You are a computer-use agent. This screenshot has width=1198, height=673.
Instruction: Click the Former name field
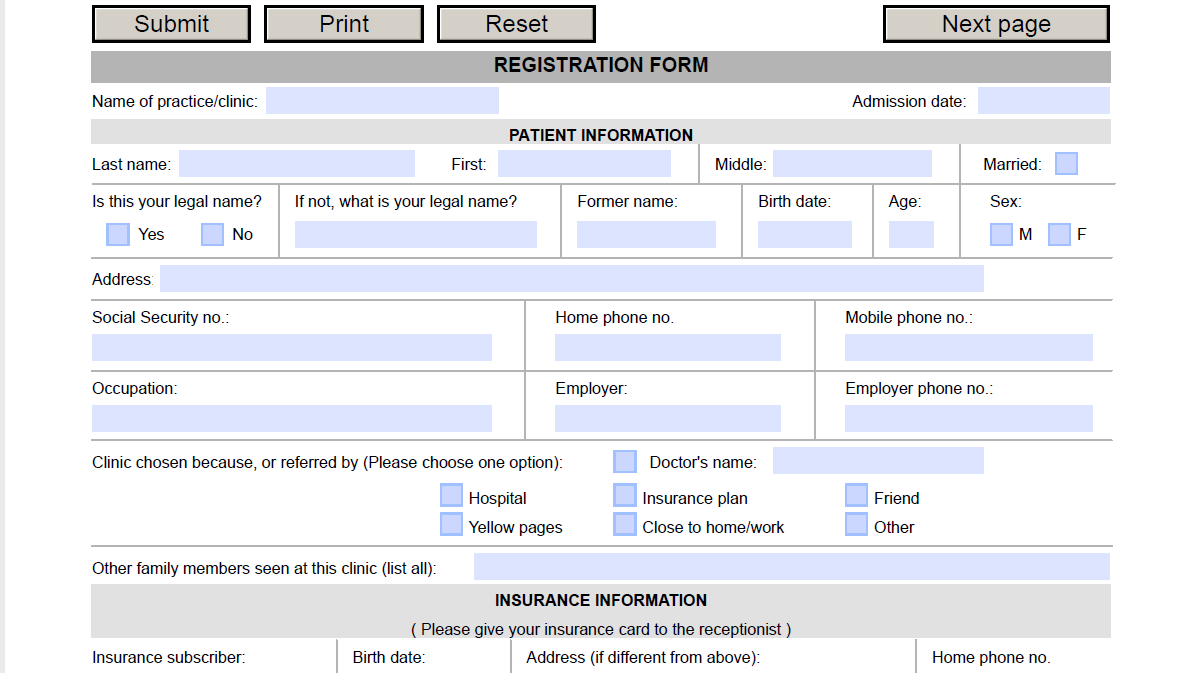click(x=646, y=235)
